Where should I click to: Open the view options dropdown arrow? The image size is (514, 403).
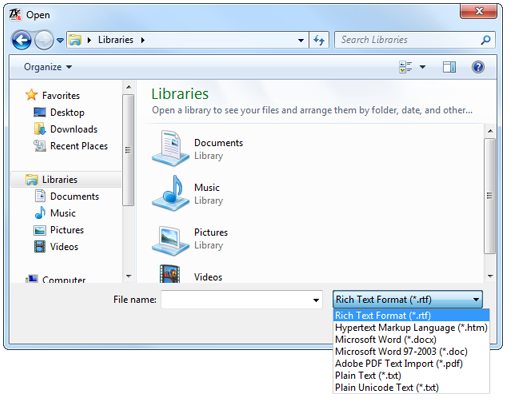click(422, 67)
